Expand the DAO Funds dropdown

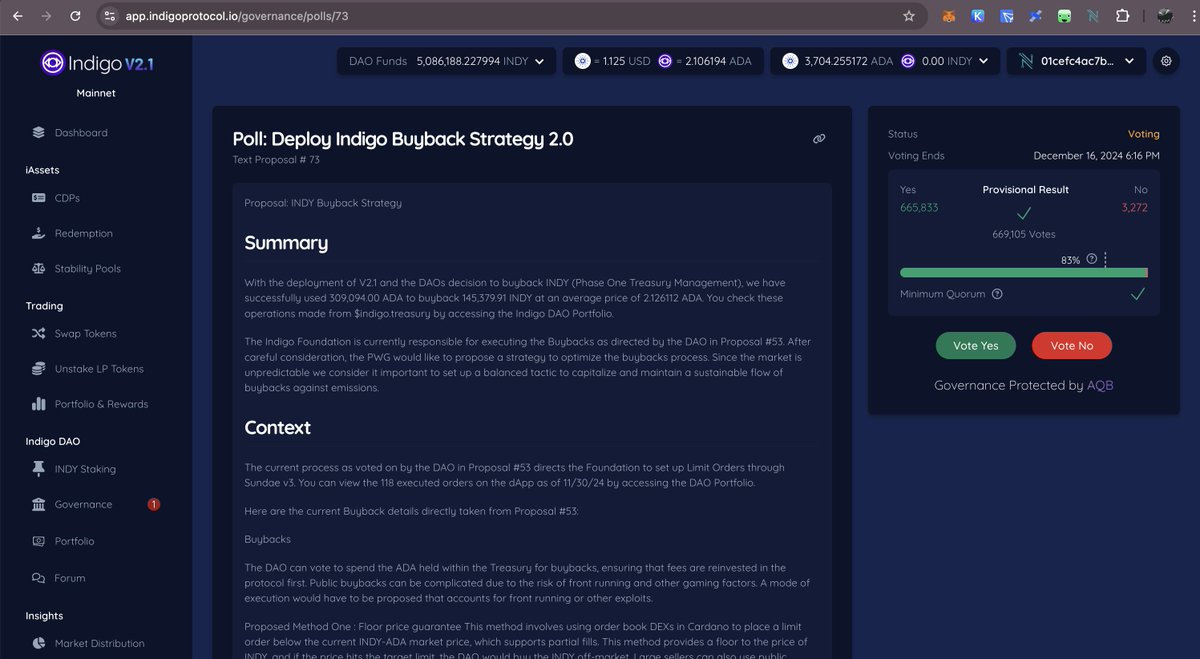click(446, 61)
